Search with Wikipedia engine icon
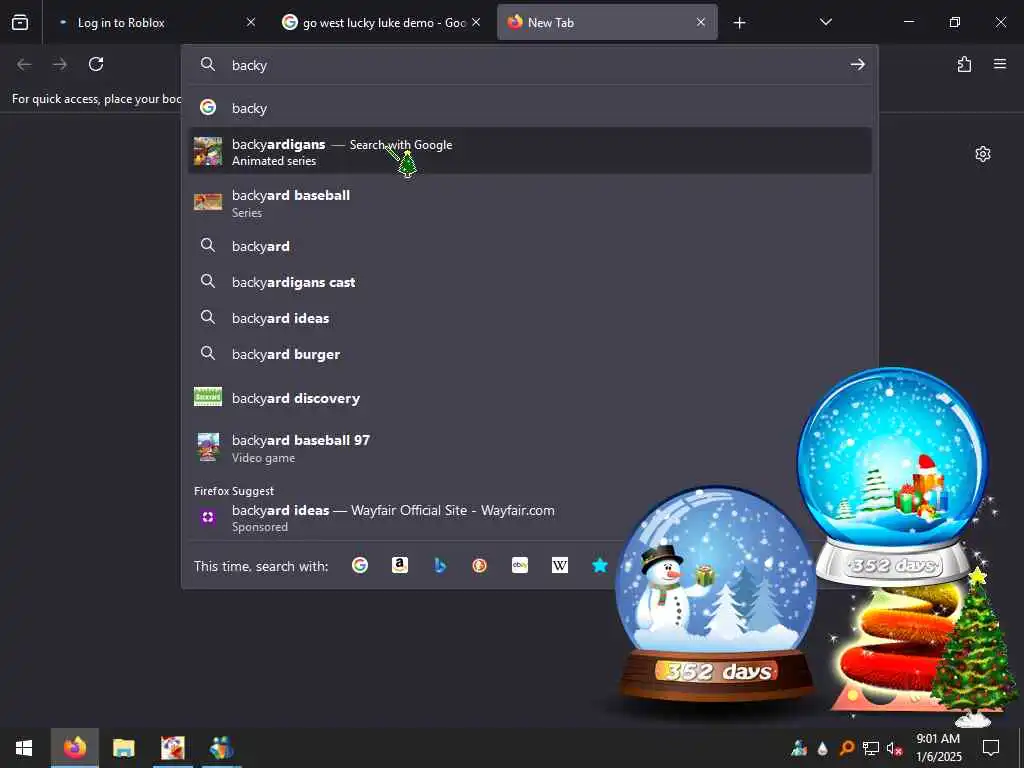Screen dimensions: 1024x768 [560, 566]
